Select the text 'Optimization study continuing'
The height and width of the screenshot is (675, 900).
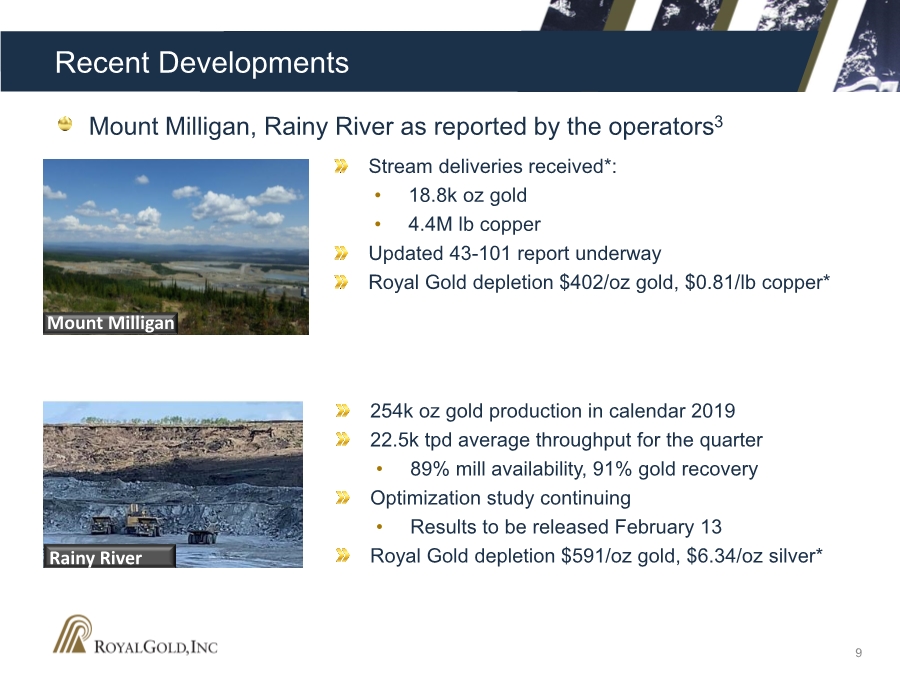(501, 498)
